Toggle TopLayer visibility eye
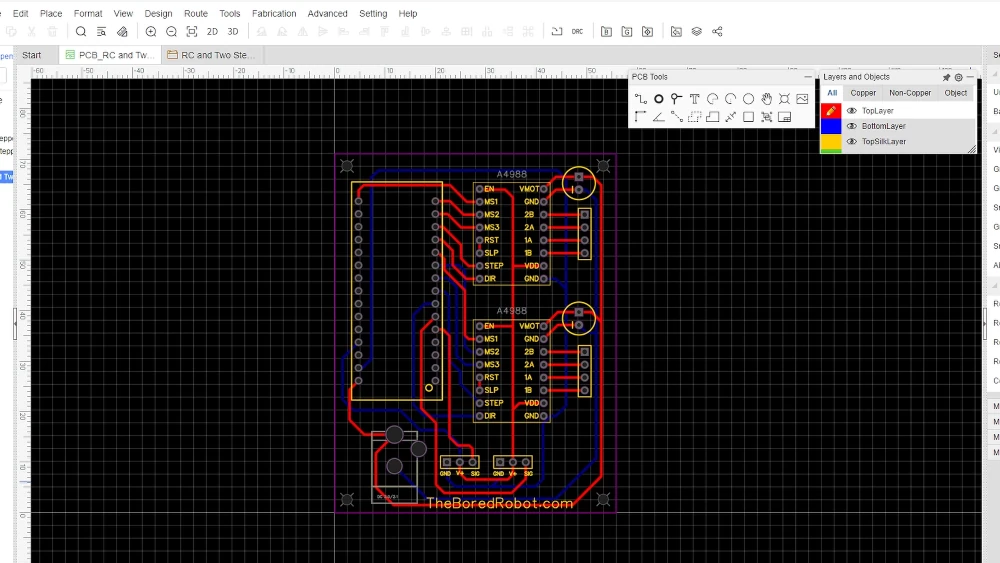Viewport: 1000px width, 563px height. coord(851,111)
